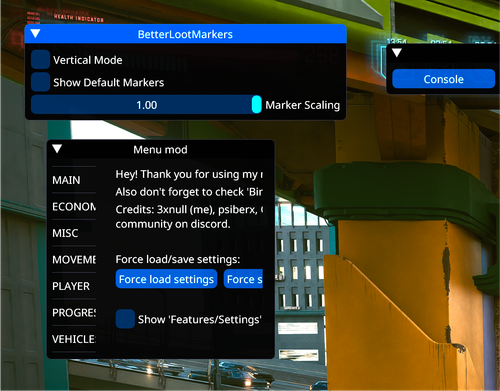Click the 'Also don't forget to check' line
This screenshot has width=500, height=391.
pos(189,192)
